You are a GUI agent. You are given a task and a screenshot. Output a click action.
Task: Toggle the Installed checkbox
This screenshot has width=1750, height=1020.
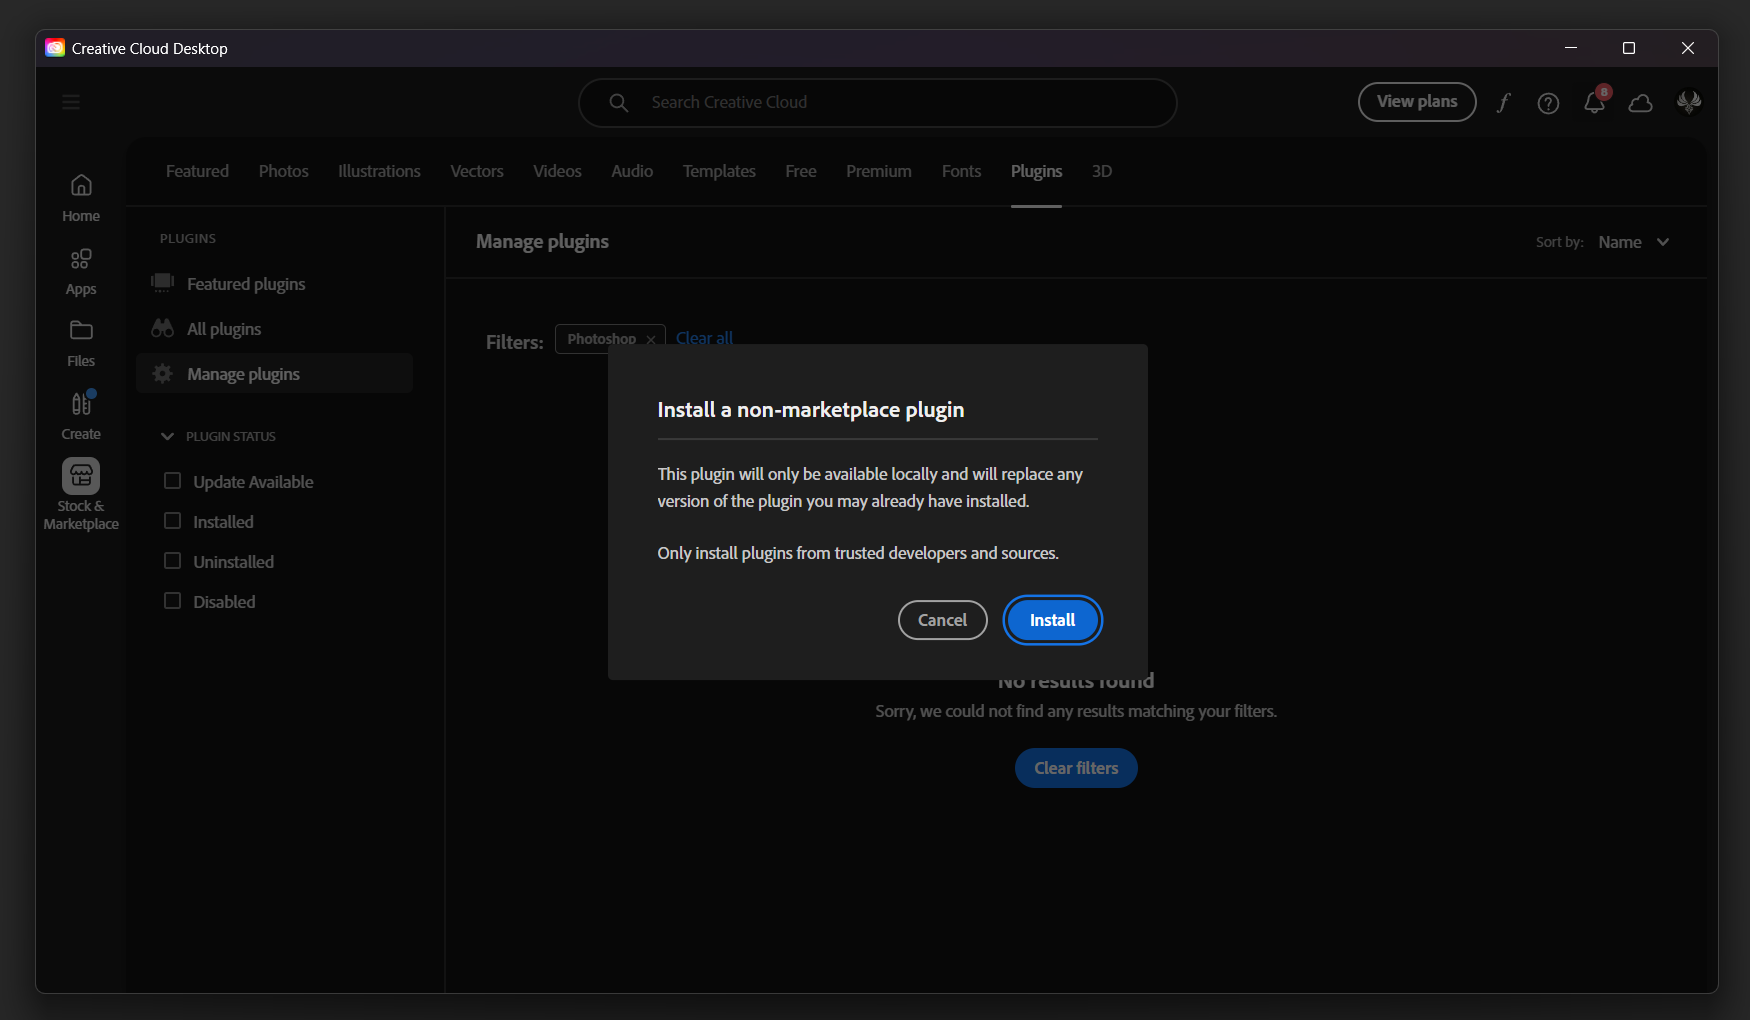(x=173, y=521)
